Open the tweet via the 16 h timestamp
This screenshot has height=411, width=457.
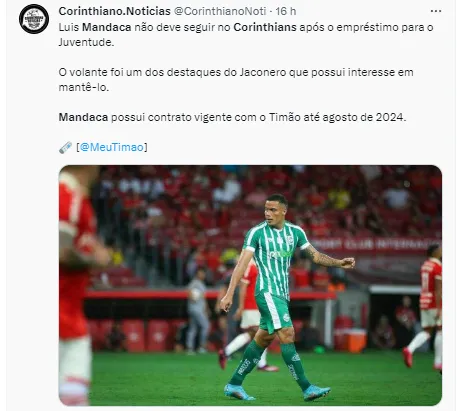[x=286, y=11]
